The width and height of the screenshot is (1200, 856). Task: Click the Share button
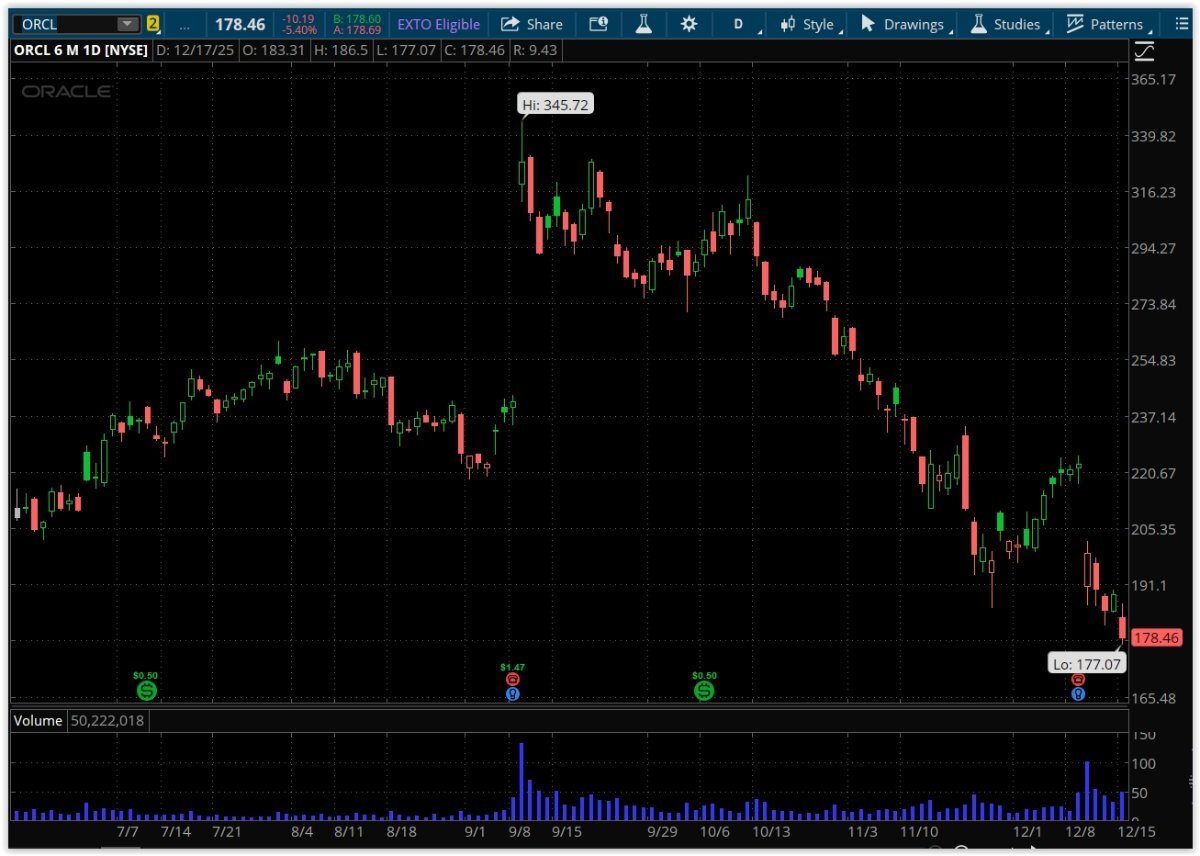pyautogui.click(x=532, y=24)
